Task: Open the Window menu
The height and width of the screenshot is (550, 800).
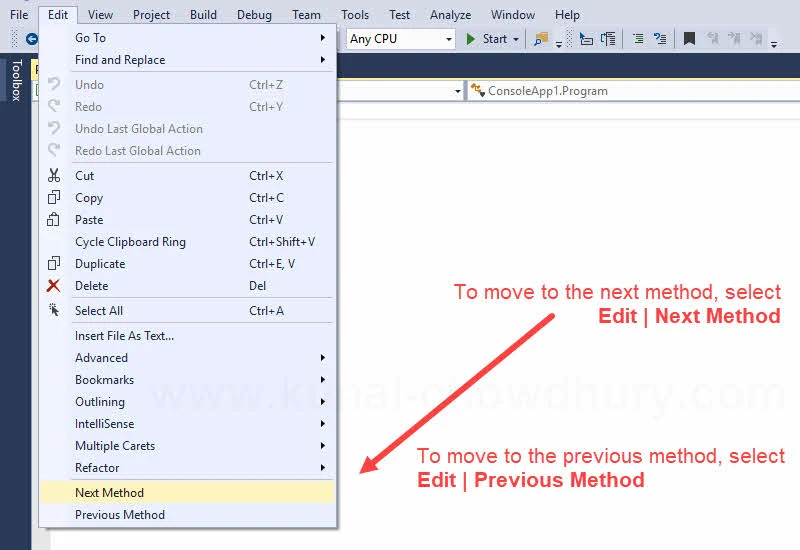Action: 513,15
